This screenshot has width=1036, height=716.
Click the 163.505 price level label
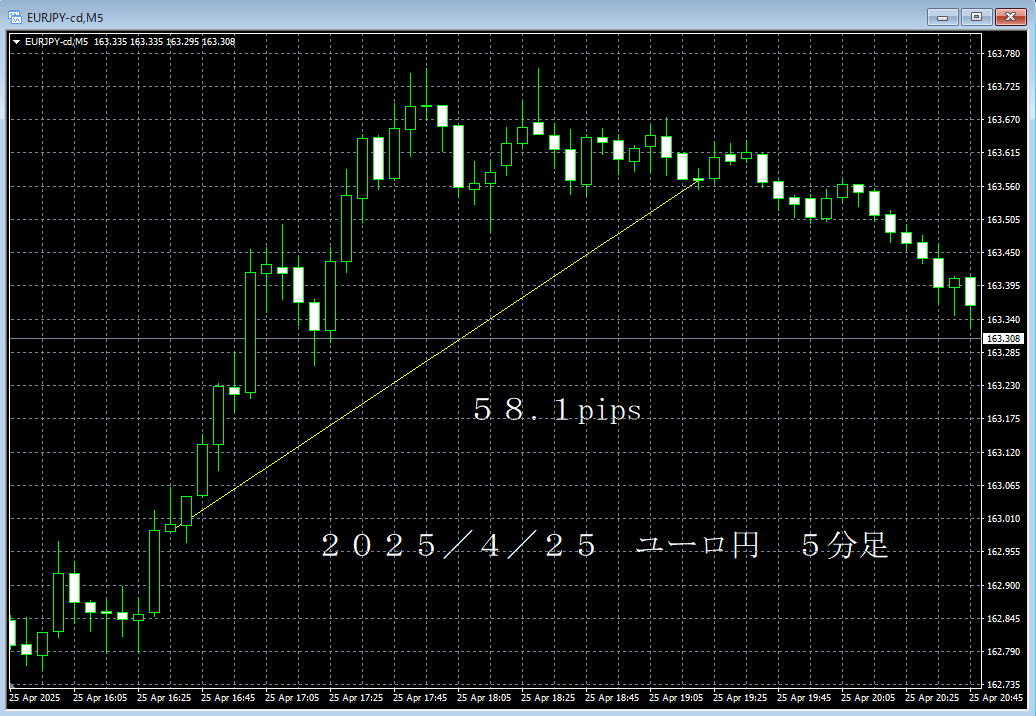pyautogui.click(x=1003, y=219)
